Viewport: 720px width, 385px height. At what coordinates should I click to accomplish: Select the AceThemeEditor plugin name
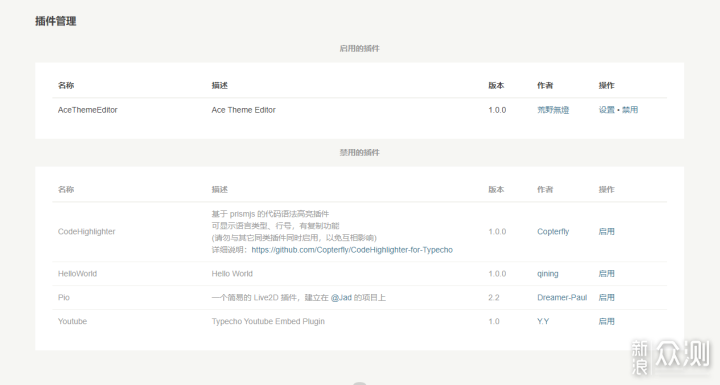click(88, 110)
